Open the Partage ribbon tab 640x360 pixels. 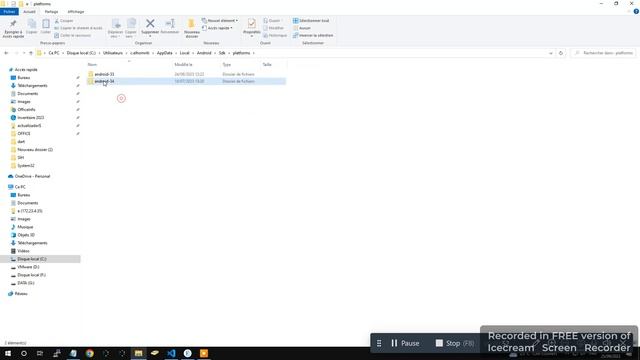51,12
